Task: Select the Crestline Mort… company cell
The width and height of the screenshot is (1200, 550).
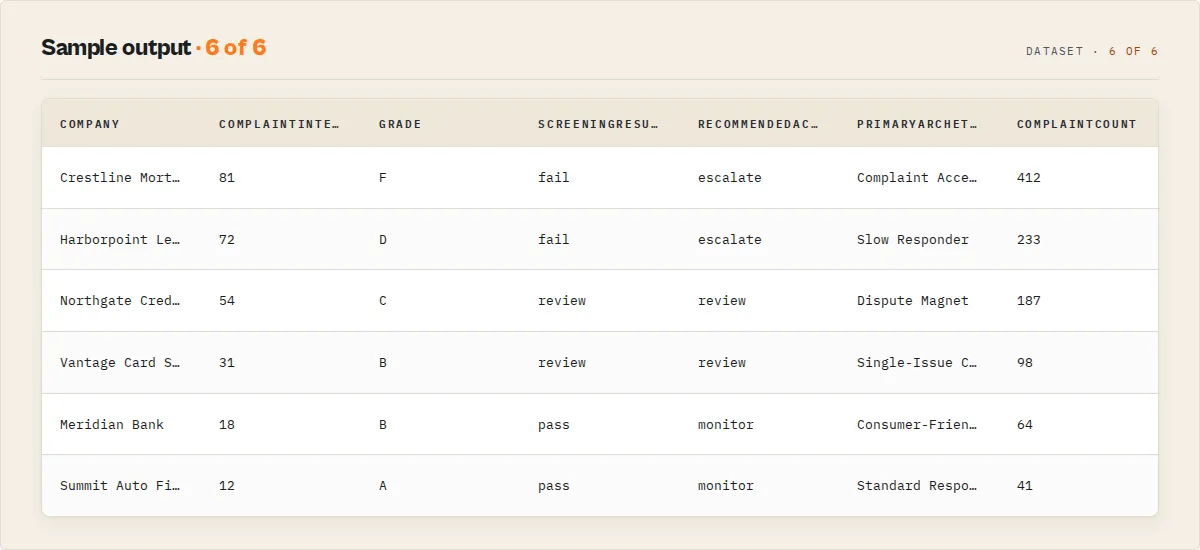Action: (120, 178)
